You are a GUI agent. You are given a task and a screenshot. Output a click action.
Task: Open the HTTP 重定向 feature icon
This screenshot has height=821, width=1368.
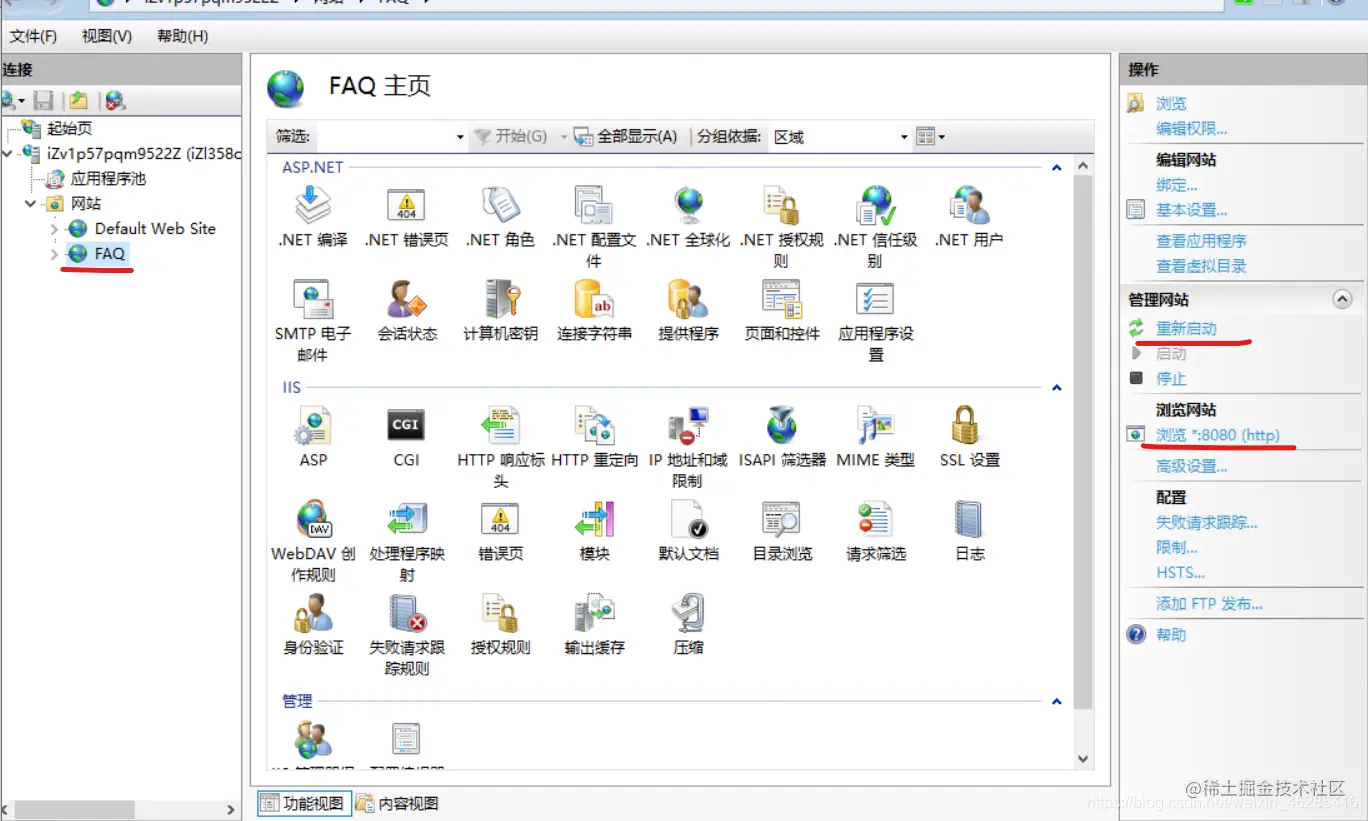click(594, 425)
